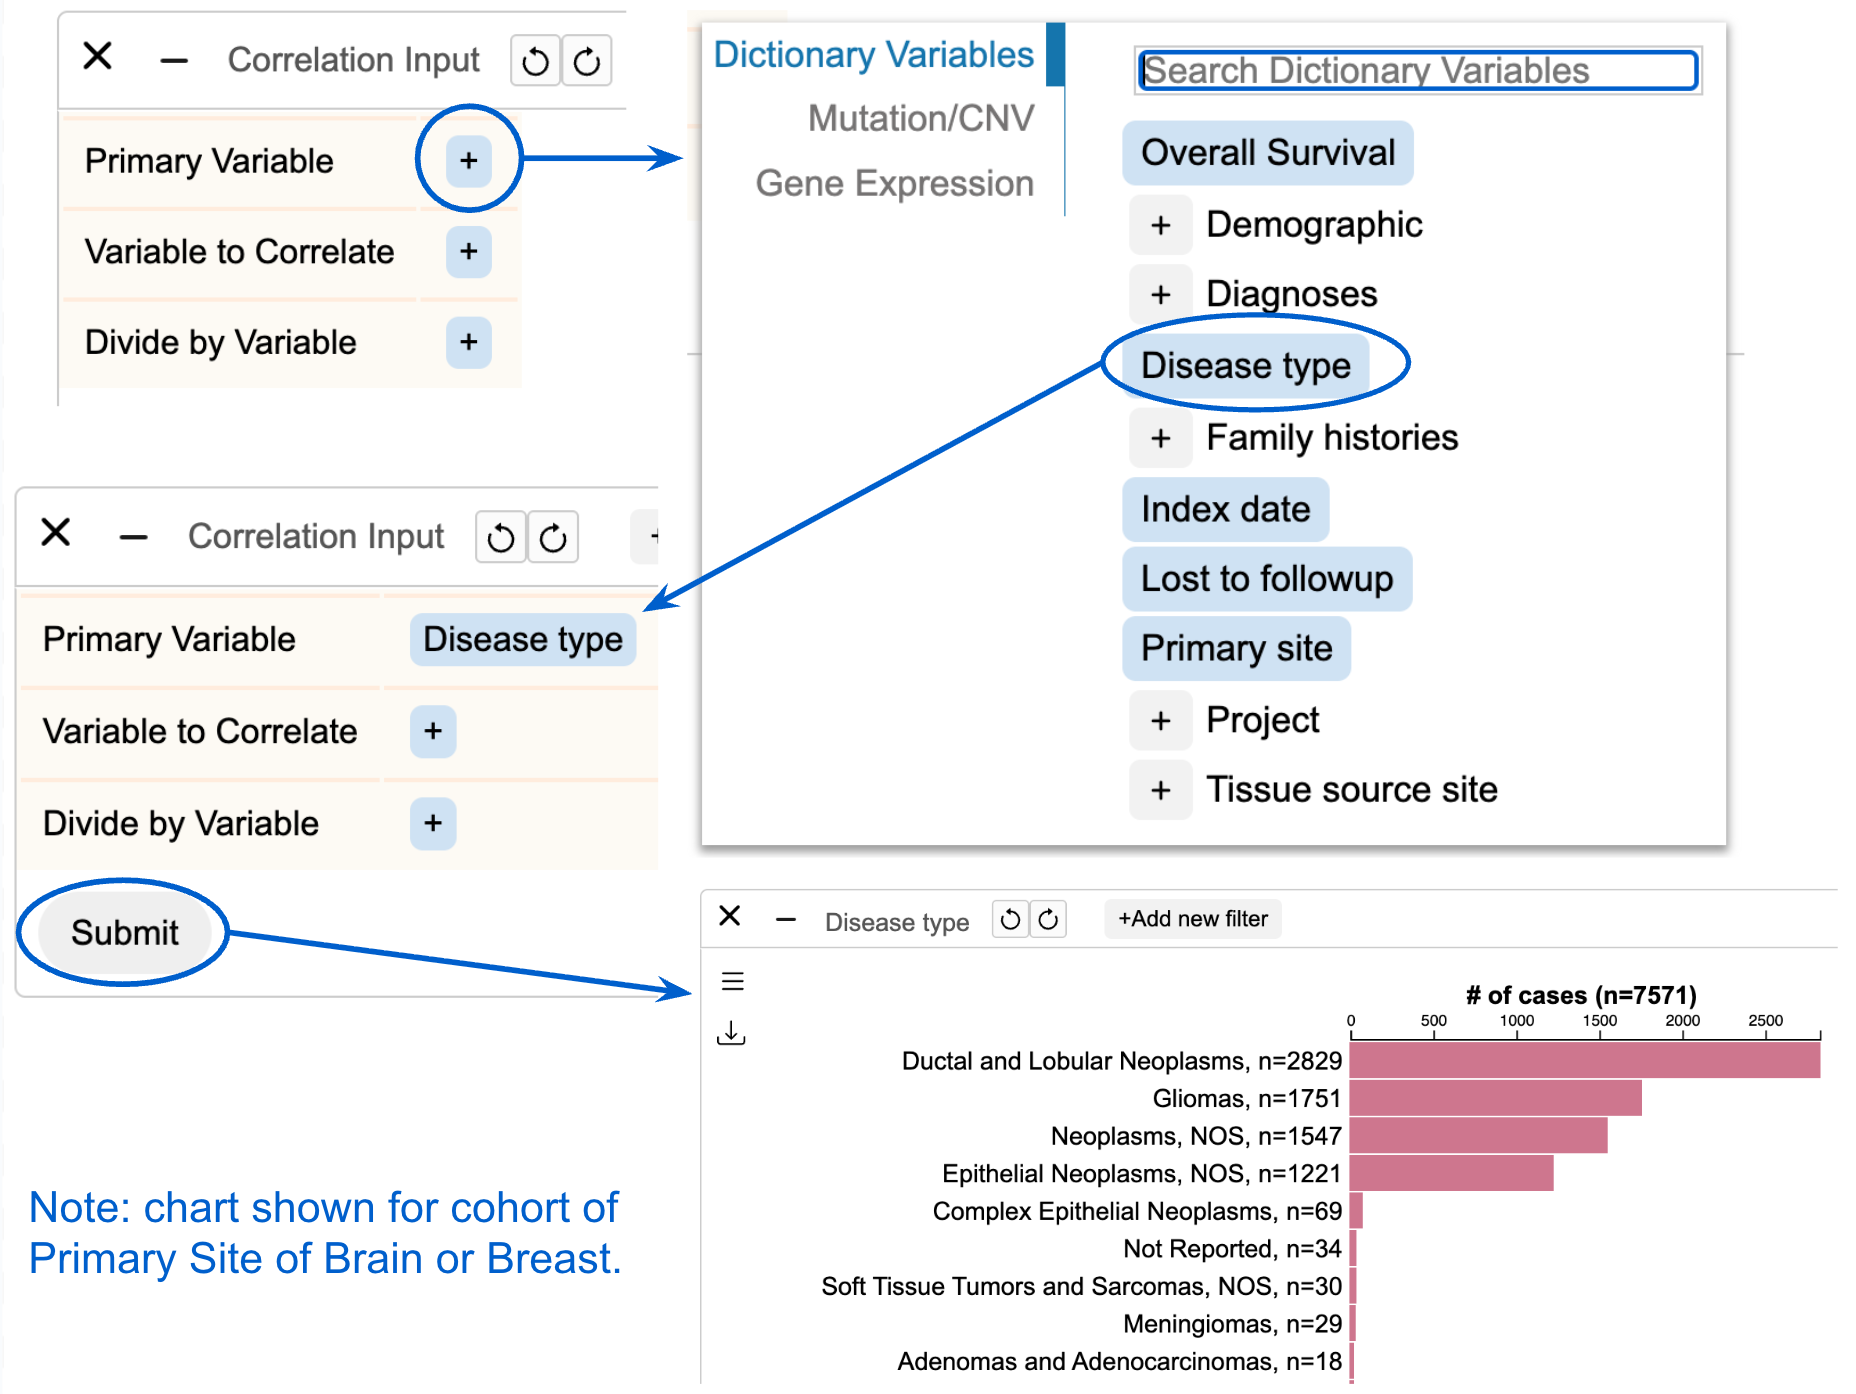Expand the Diagnoses variable group
The width and height of the screenshot is (1856, 1394).
(x=1160, y=294)
